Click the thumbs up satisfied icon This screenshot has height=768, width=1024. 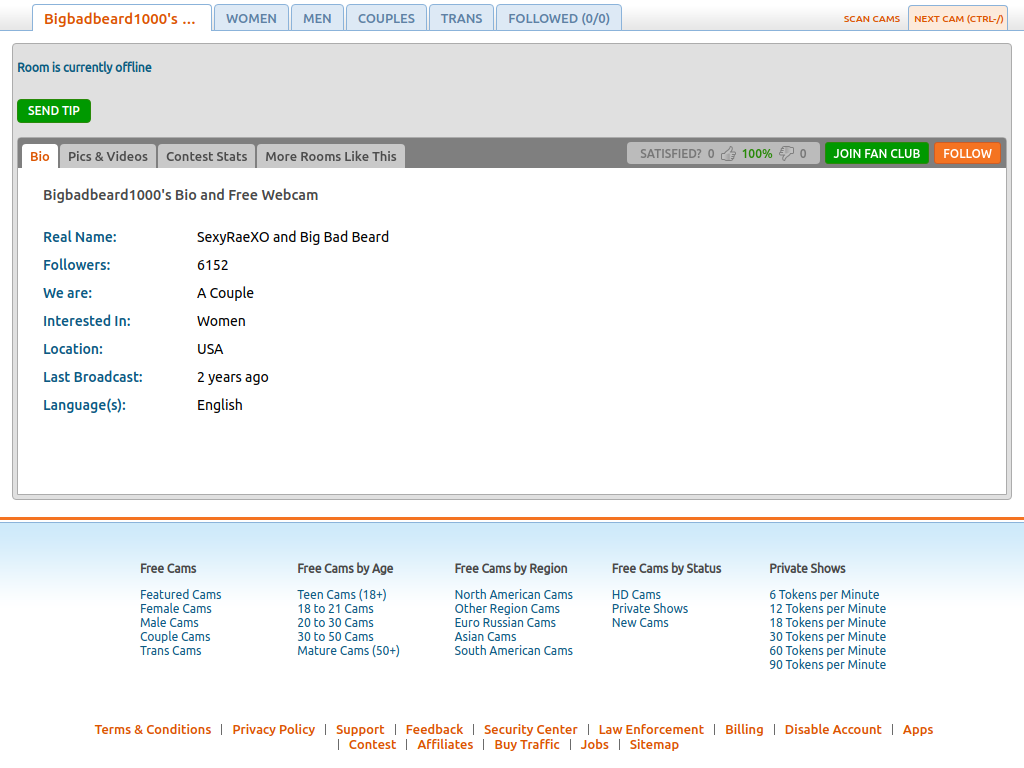pos(728,153)
